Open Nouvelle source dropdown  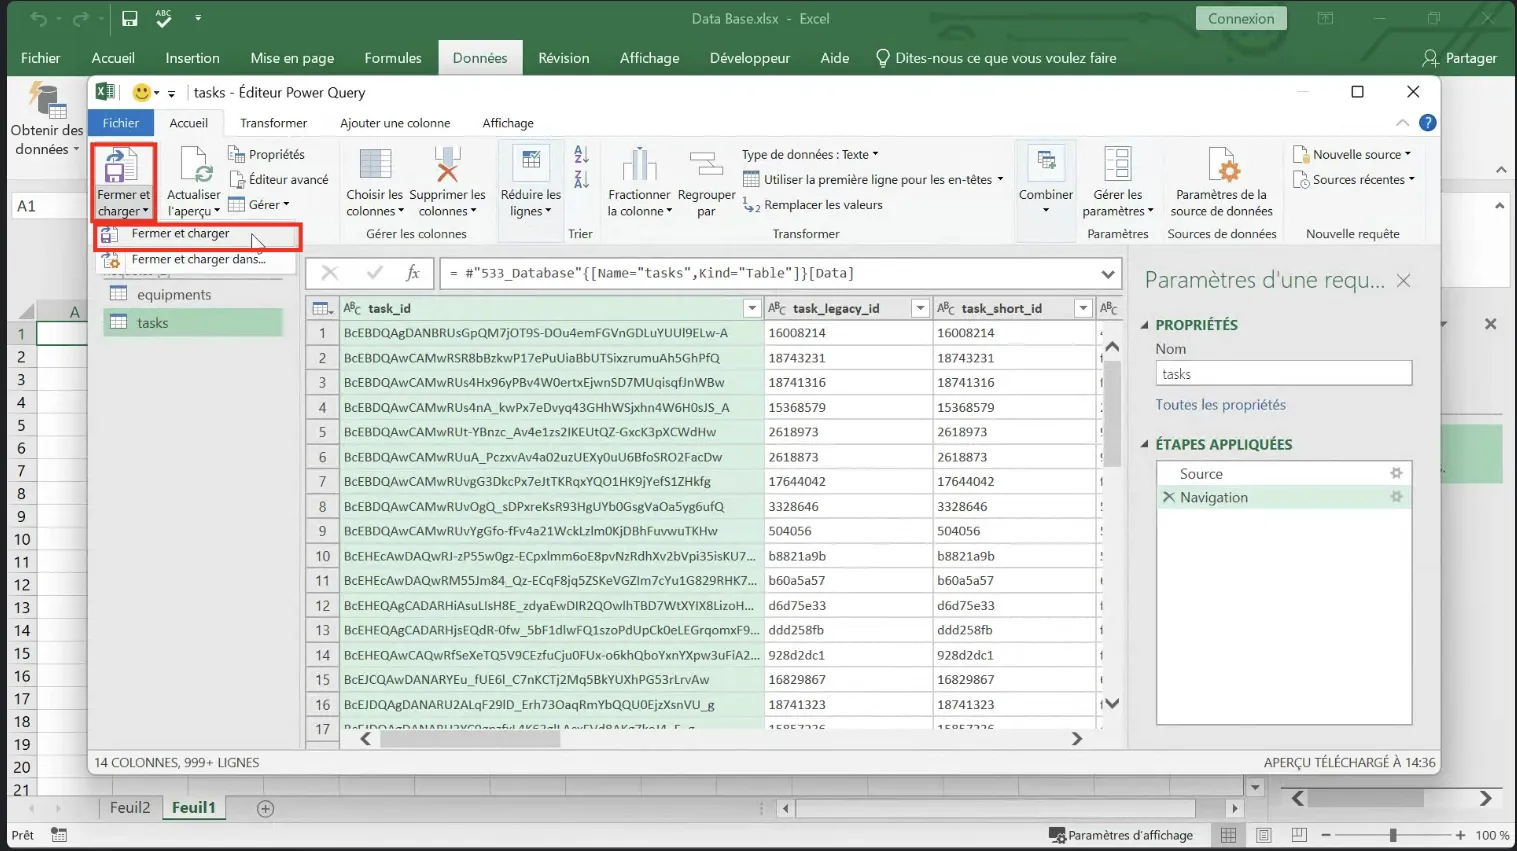tap(1352, 154)
